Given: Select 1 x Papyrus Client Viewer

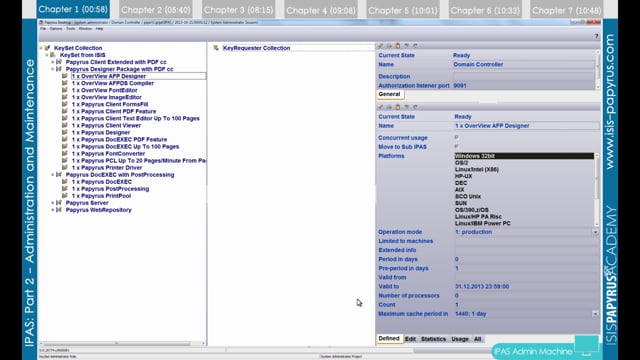Looking at the screenshot, I should (106, 125).
